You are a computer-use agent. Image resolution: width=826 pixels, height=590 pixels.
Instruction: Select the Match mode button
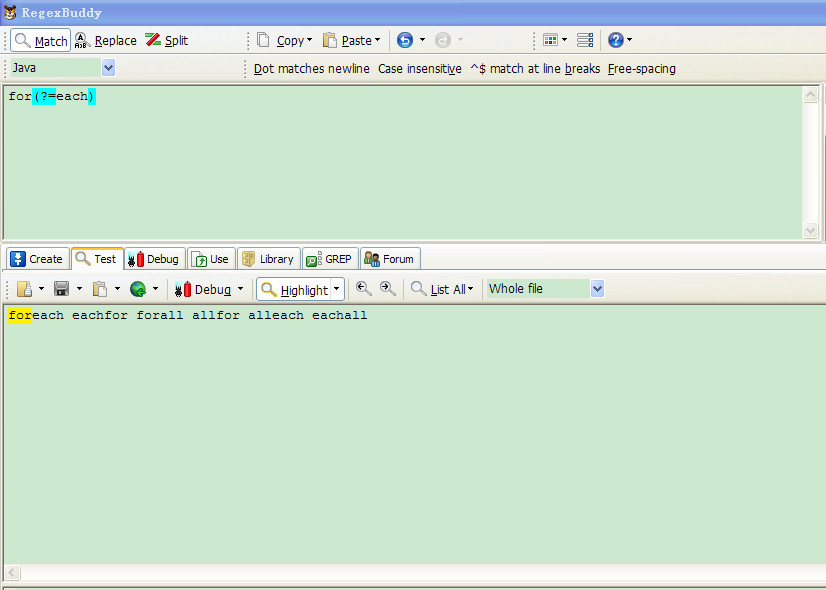41,41
